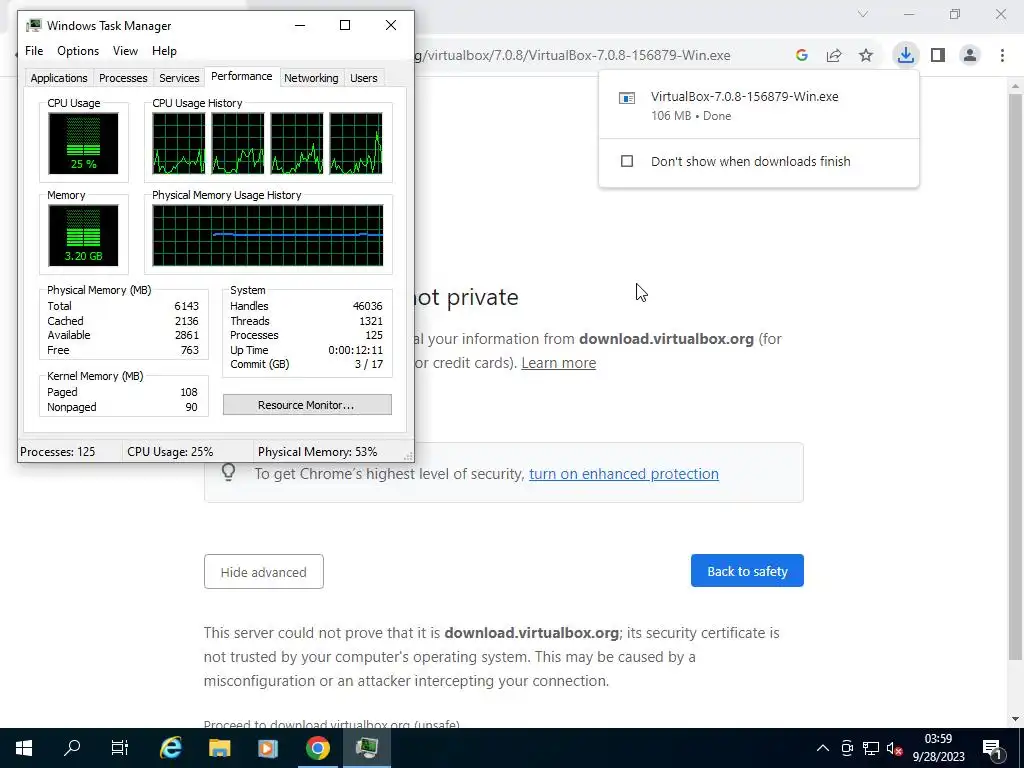
Task: Select the Performance tab
Action: (242, 76)
